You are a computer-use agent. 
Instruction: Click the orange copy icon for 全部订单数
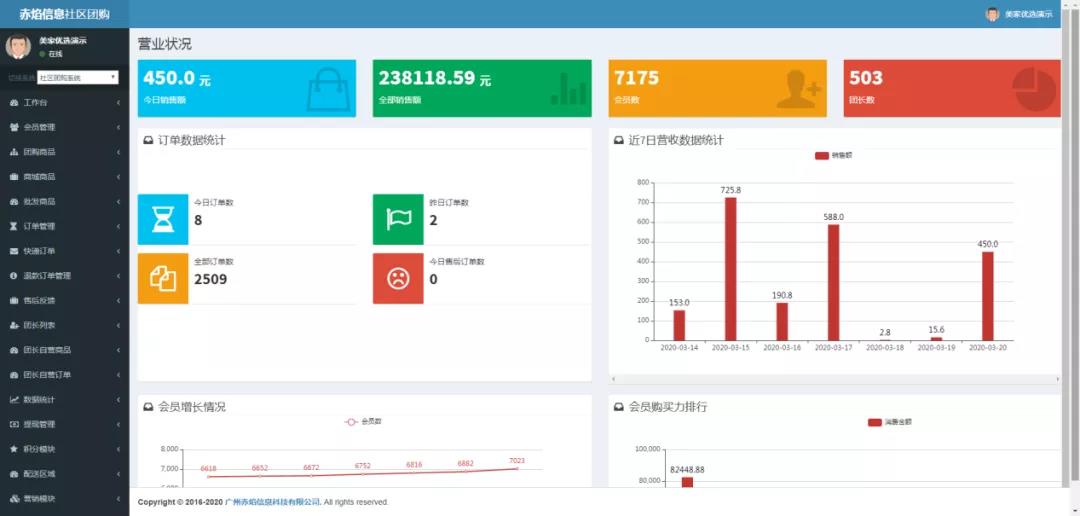click(162, 278)
